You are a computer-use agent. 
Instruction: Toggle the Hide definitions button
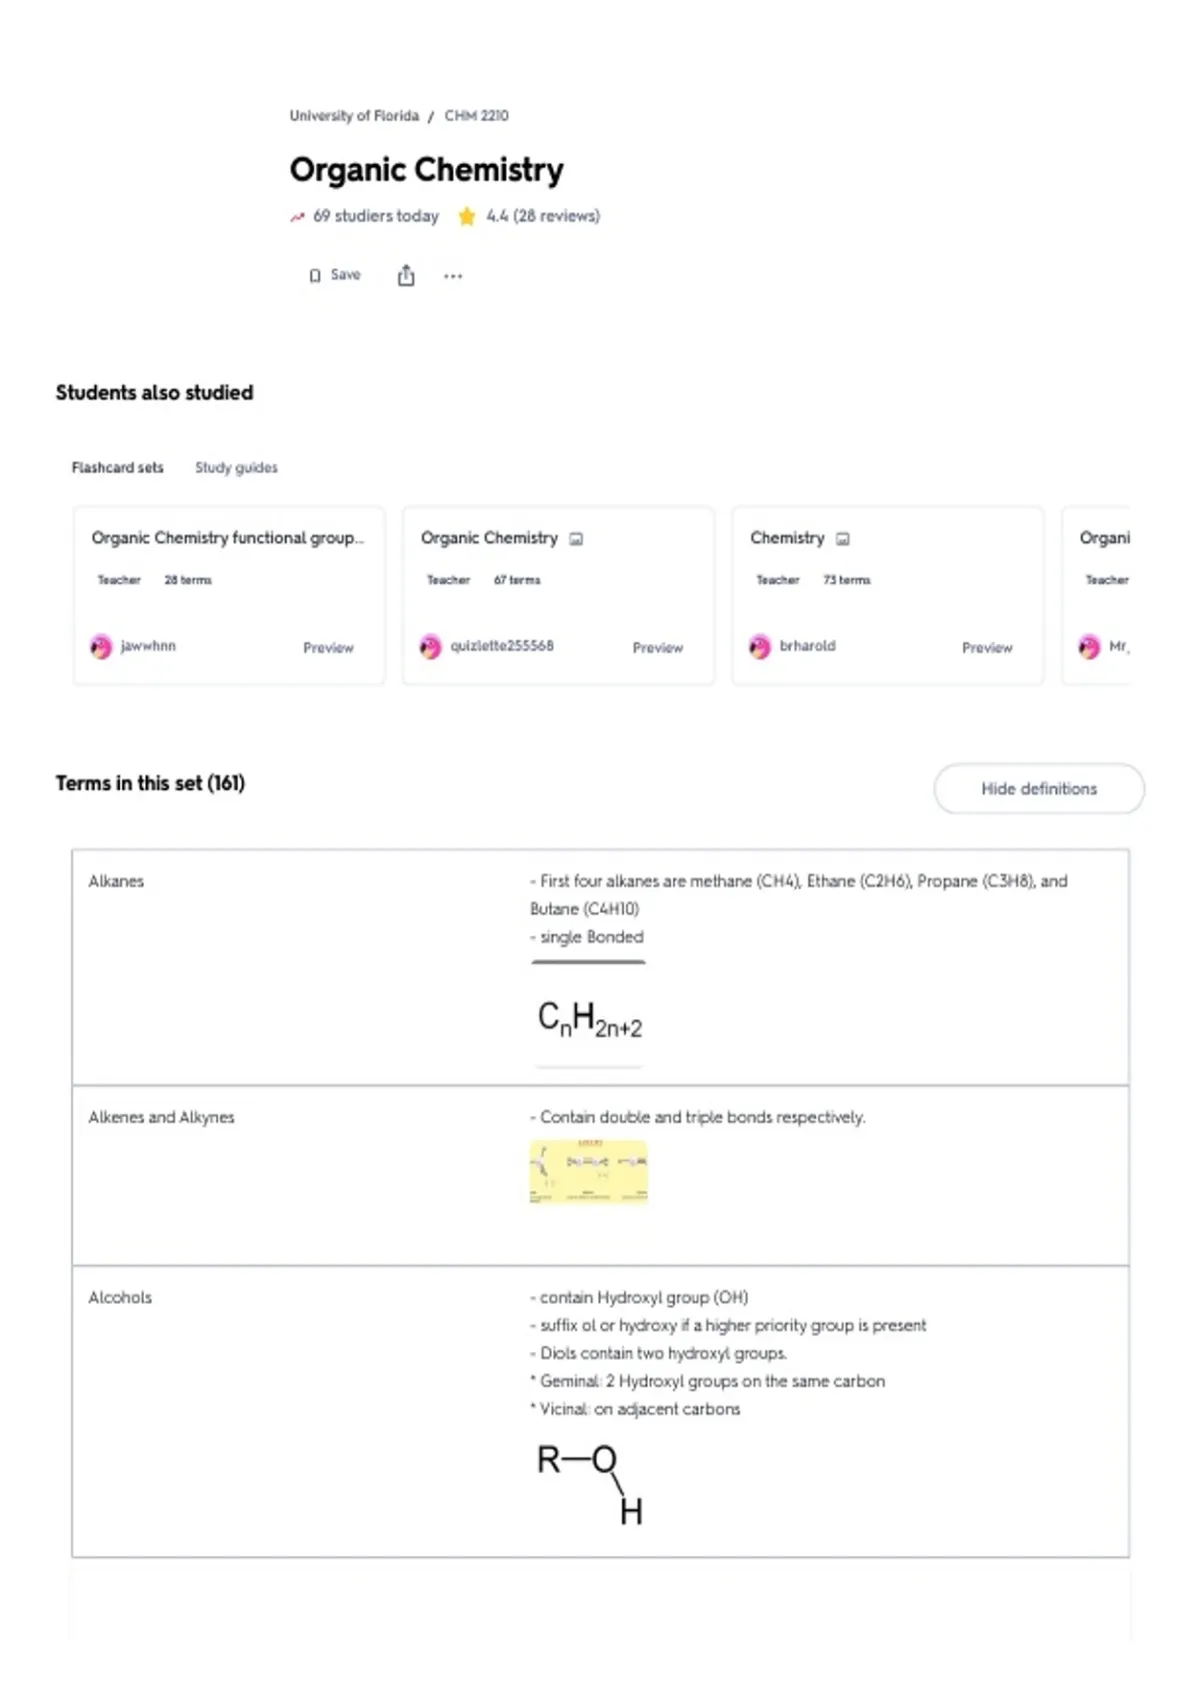(1039, 789)
